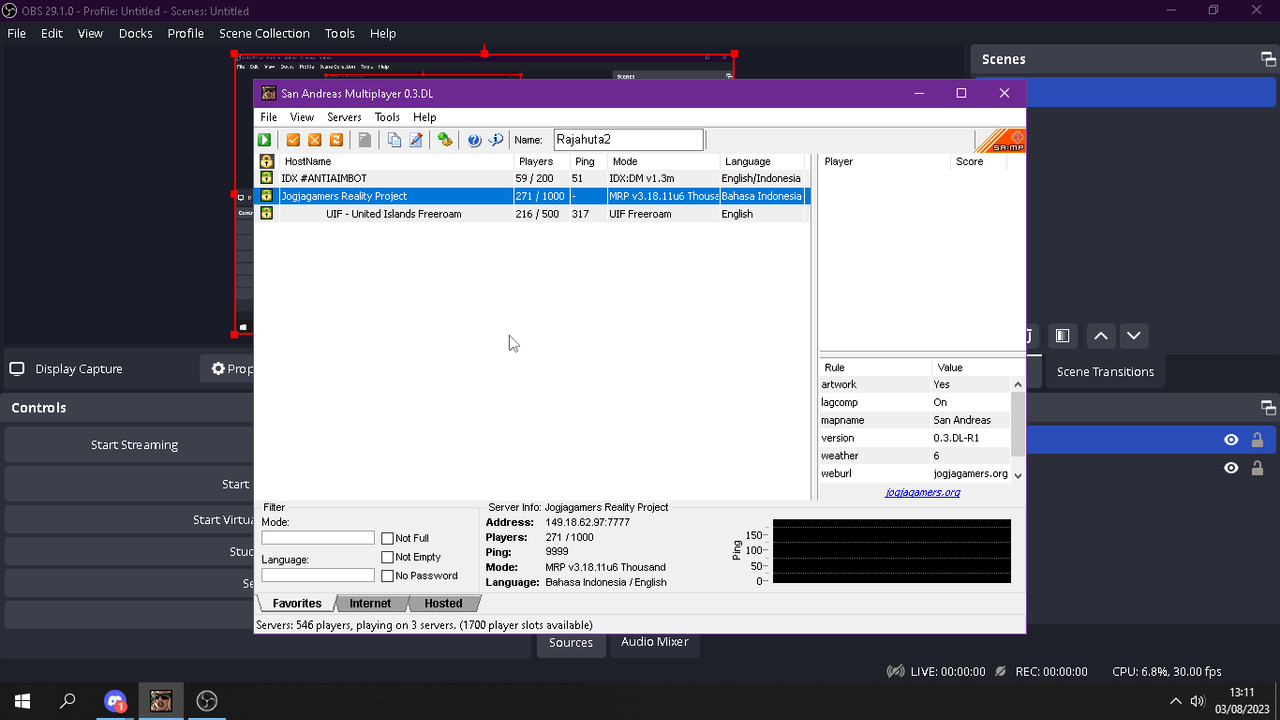Click the lock icon on UIF Freeroam row
This screenshot has height=720, width=1280.
click(x=266, y=213)
